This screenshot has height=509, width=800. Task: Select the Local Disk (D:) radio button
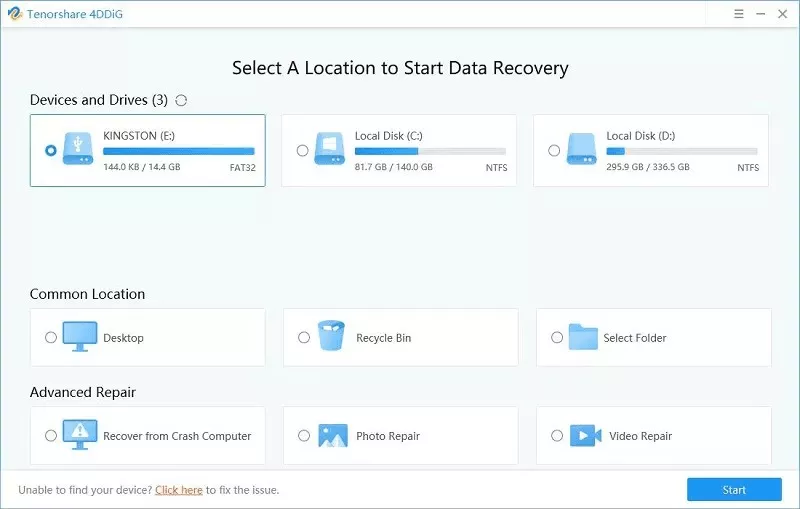click(554, 150)
